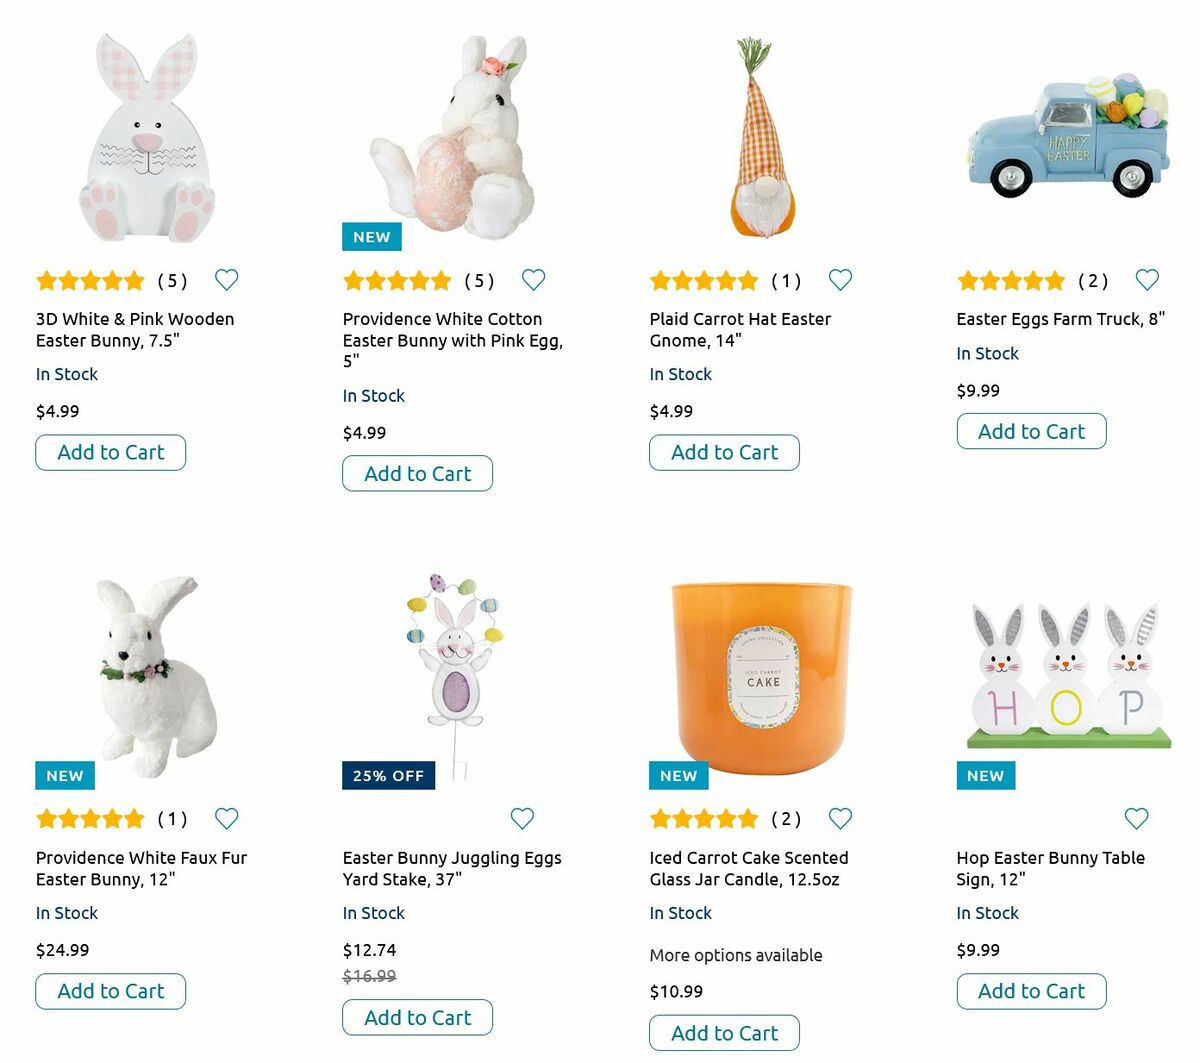Favorite the Providence White Faux Fur Bunny

point(227,819)
